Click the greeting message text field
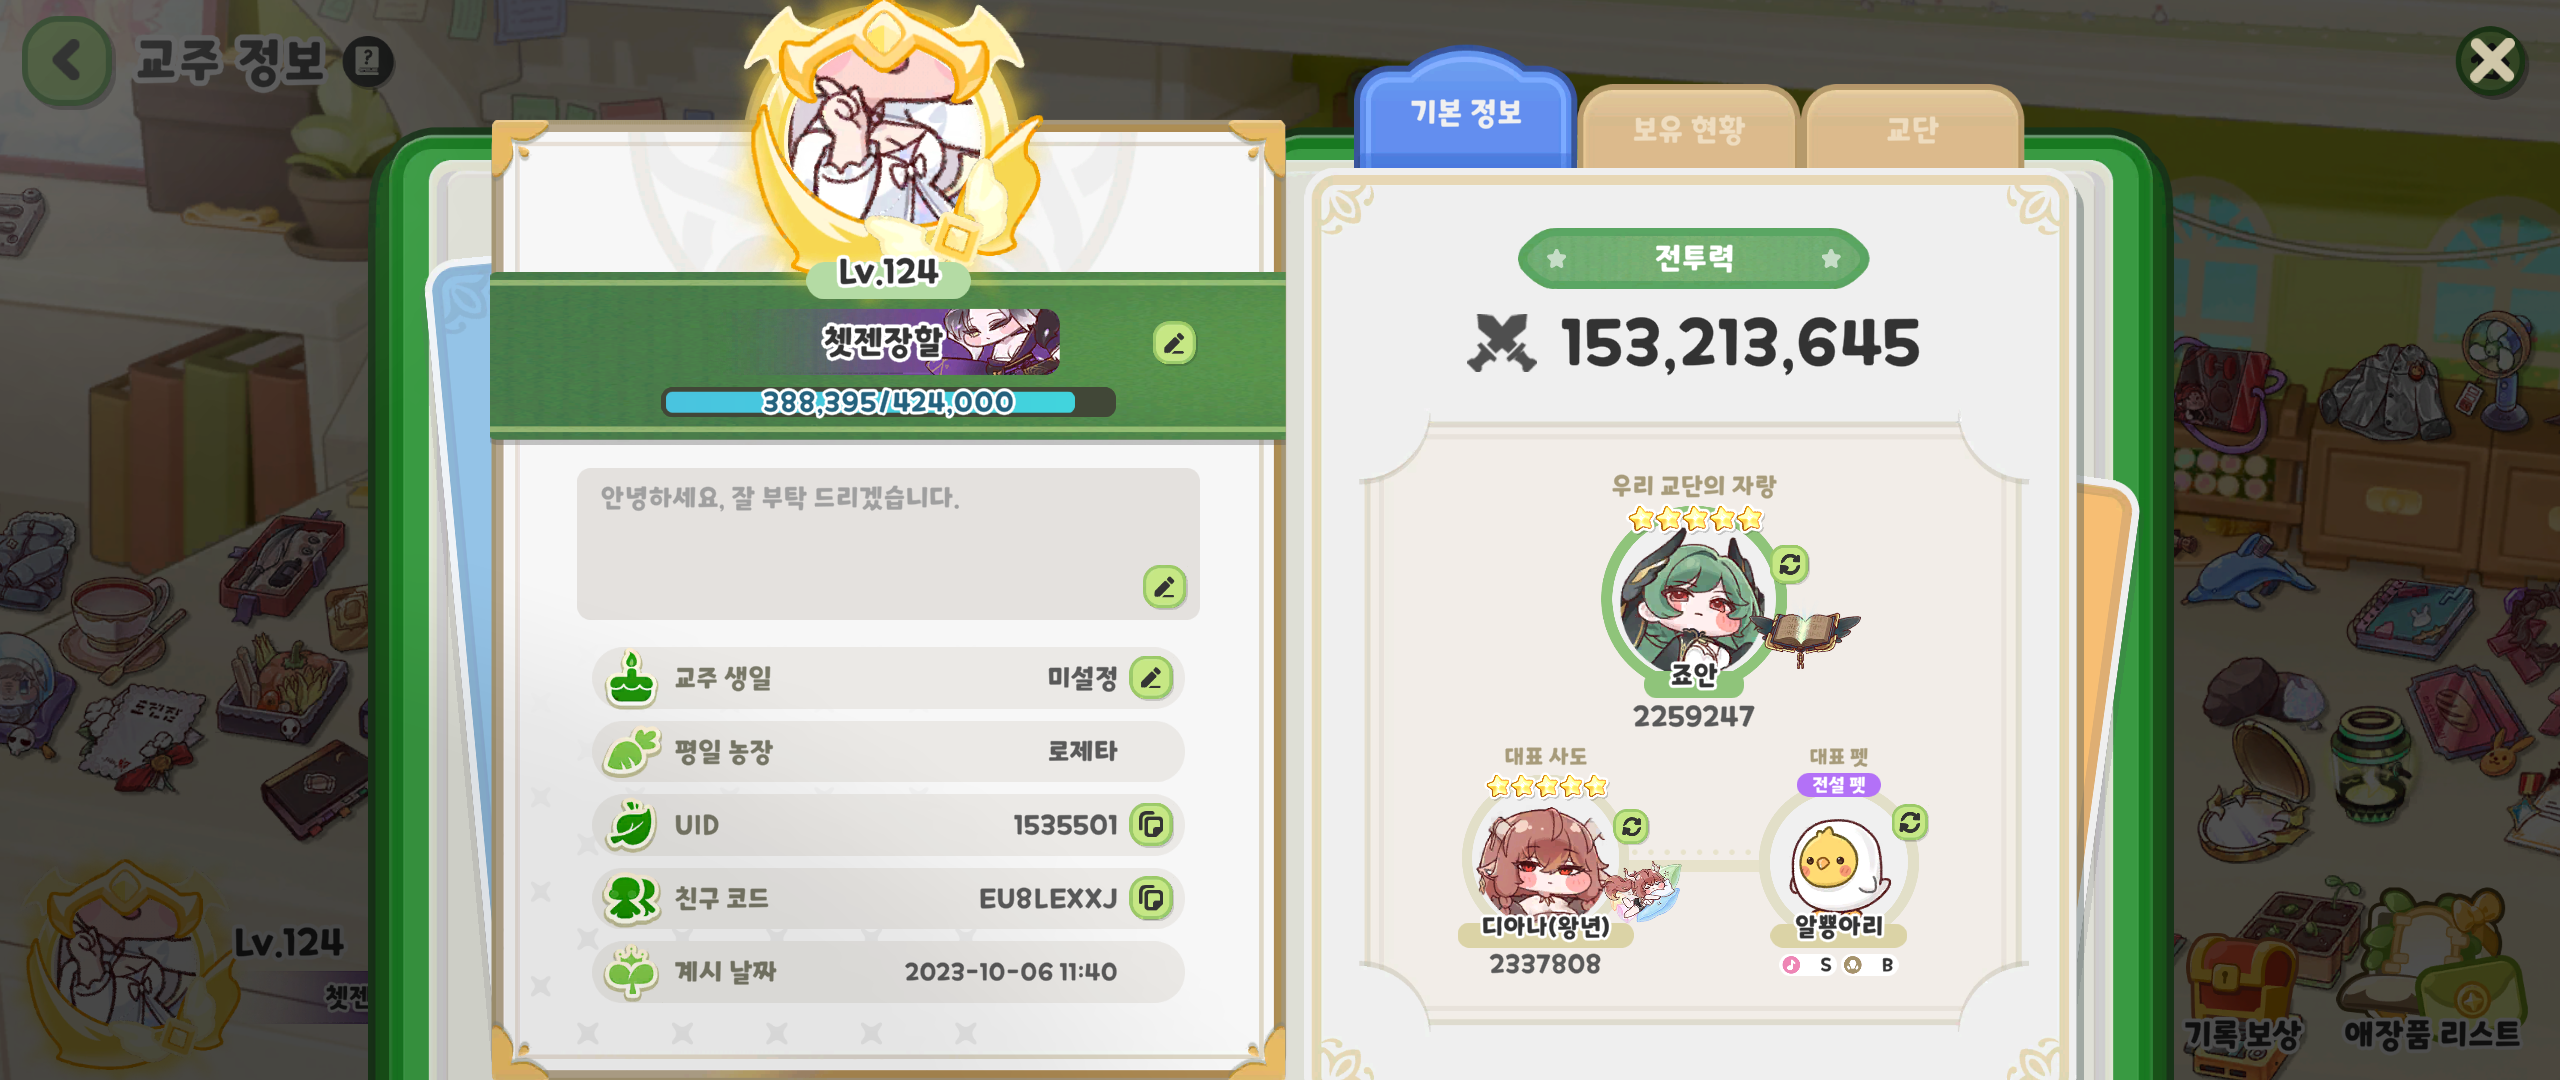Screen dimensions: 2560x1080 point(888,543)
